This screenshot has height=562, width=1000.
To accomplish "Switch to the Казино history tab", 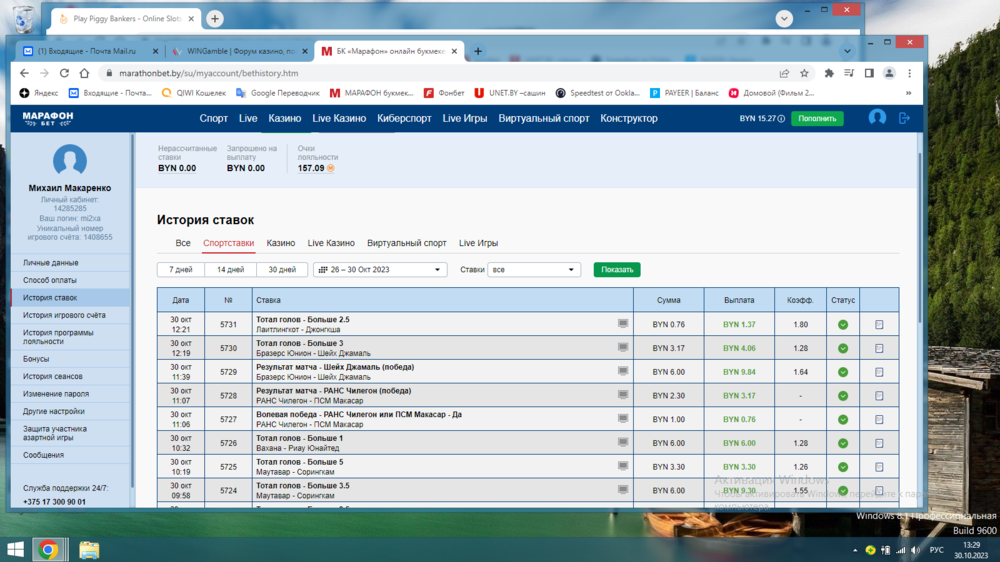I will 280,243.
